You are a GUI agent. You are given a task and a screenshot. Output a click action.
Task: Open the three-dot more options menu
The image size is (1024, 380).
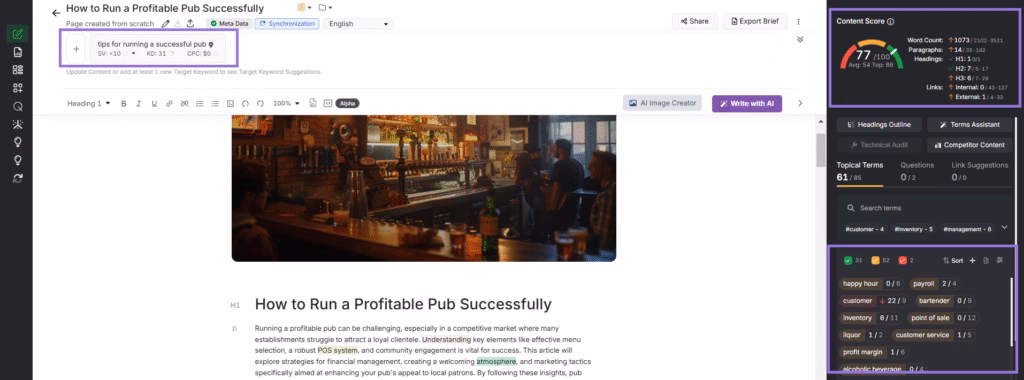click(798, 22)
